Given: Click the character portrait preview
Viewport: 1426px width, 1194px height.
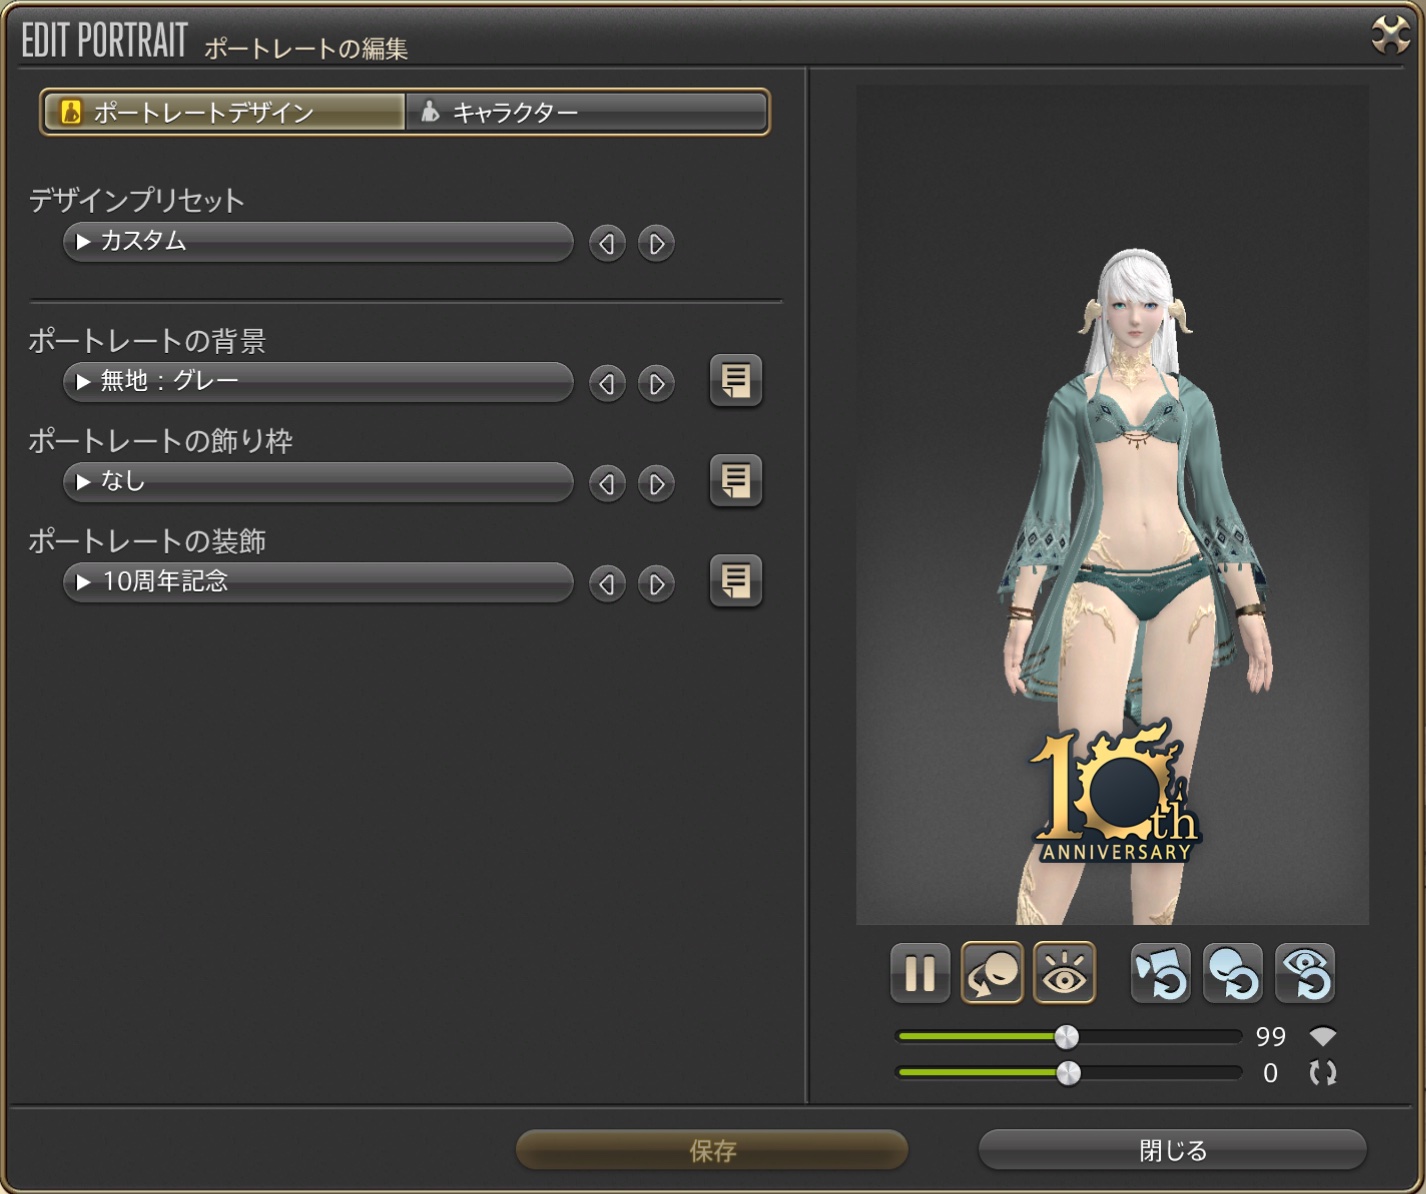Looking at the screenshot, I should coord(1112,505).
